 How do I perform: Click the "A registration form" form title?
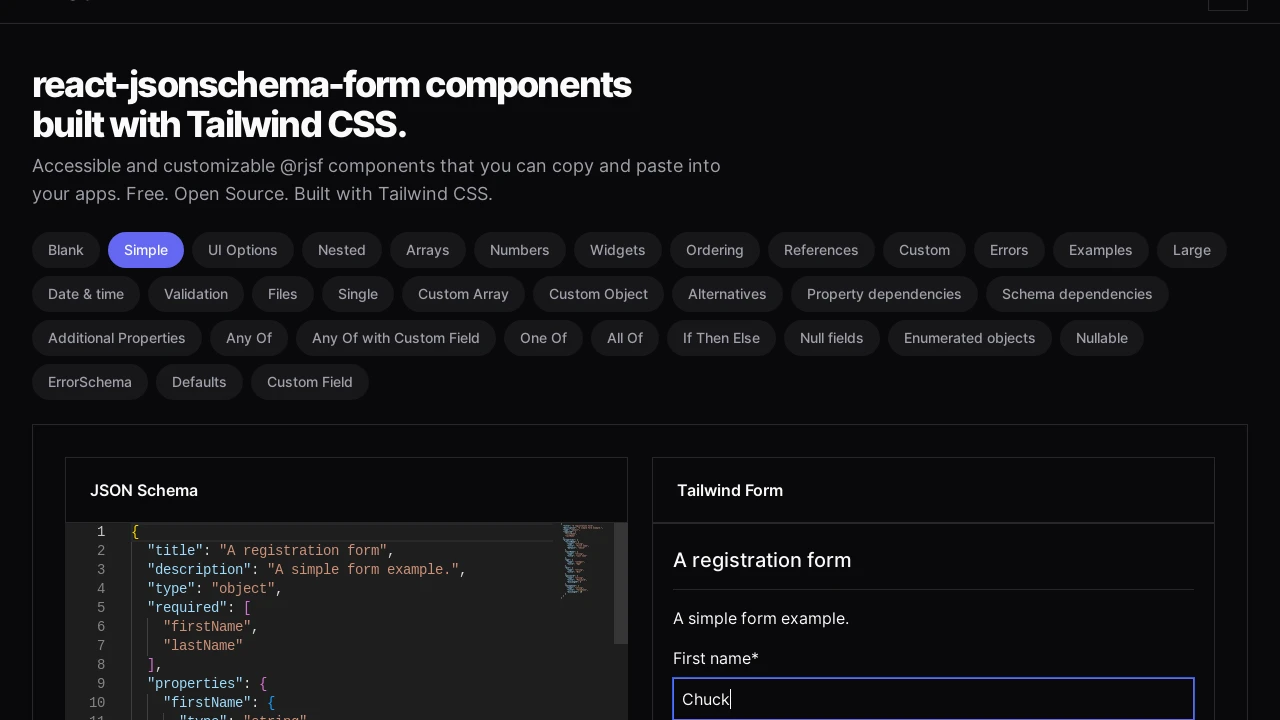click(762, 560)
